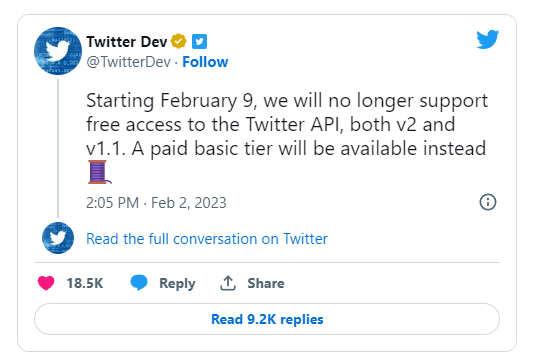Open Read 9.2K replies button
Screen dimensions: 533x364
(x=267, y=319)
